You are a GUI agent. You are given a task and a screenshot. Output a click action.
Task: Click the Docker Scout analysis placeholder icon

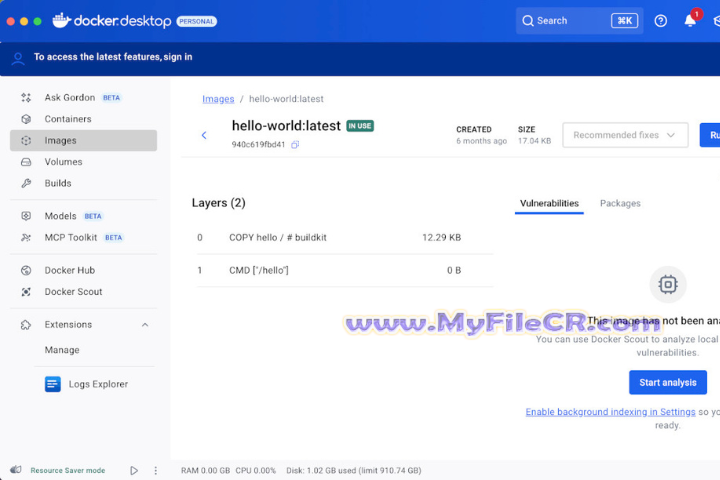coord(668,284)
